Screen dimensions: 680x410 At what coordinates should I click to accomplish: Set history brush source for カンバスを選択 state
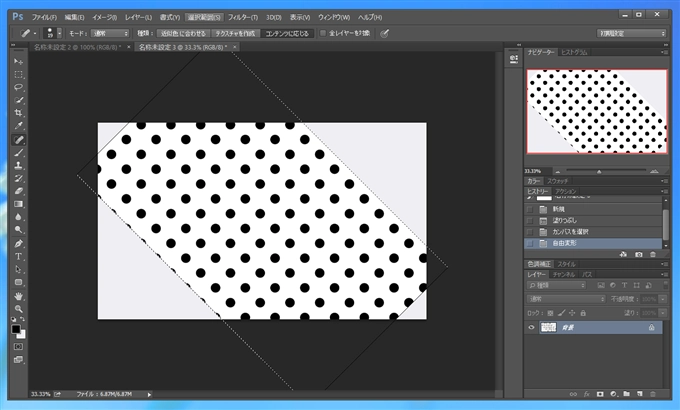530,232
